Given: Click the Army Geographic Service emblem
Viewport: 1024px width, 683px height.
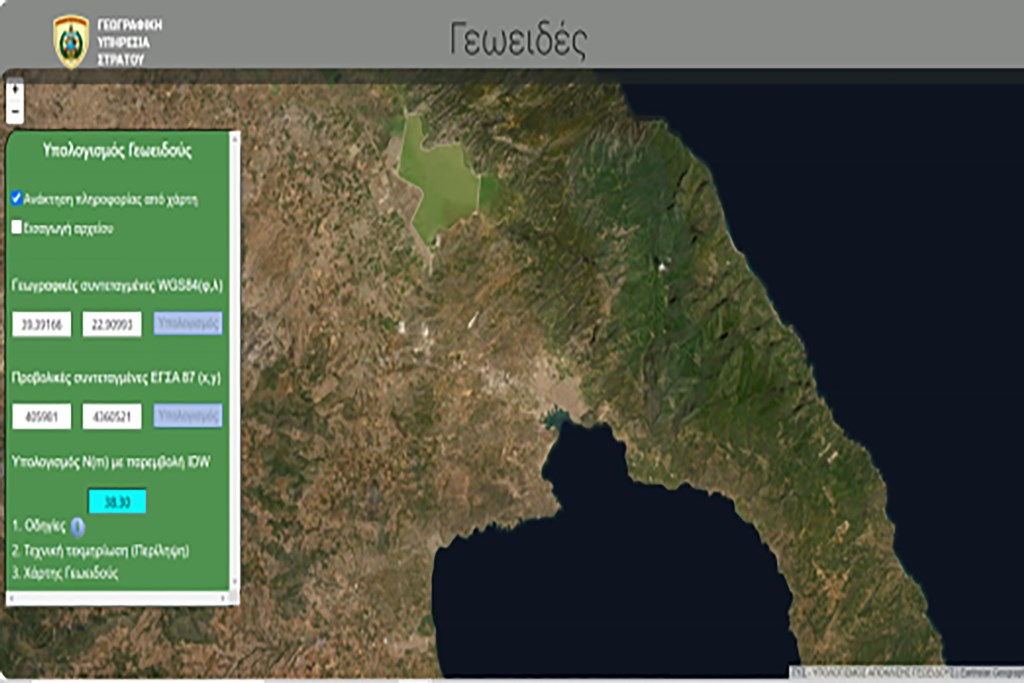Looking at the screenshot, I should tap(71, 41).
